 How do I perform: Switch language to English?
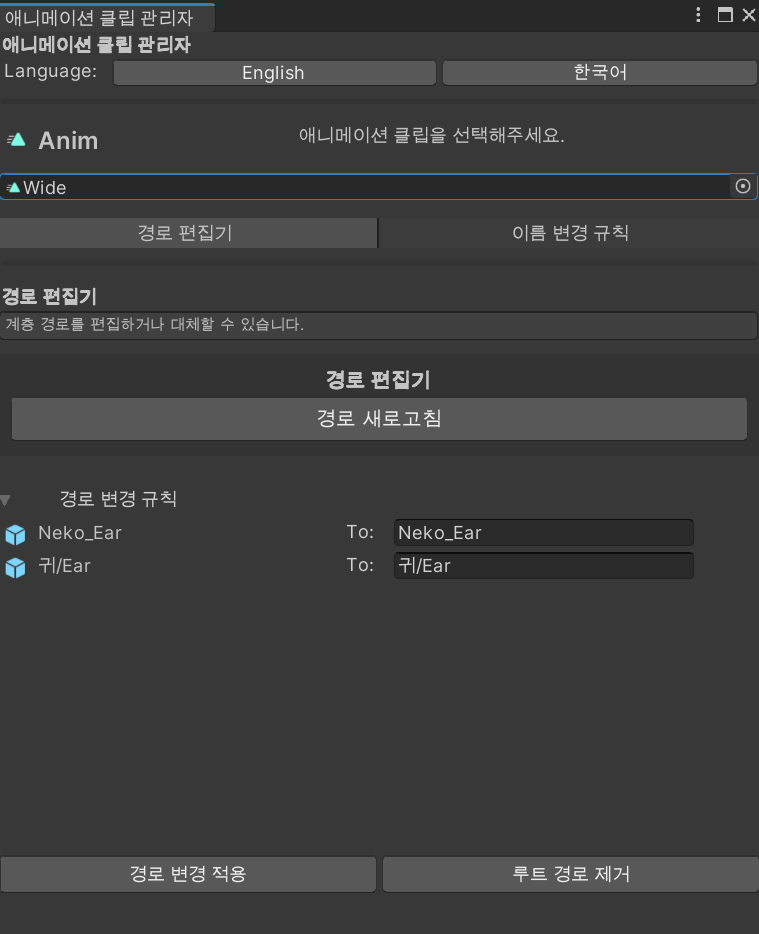[x=275, y=73]
